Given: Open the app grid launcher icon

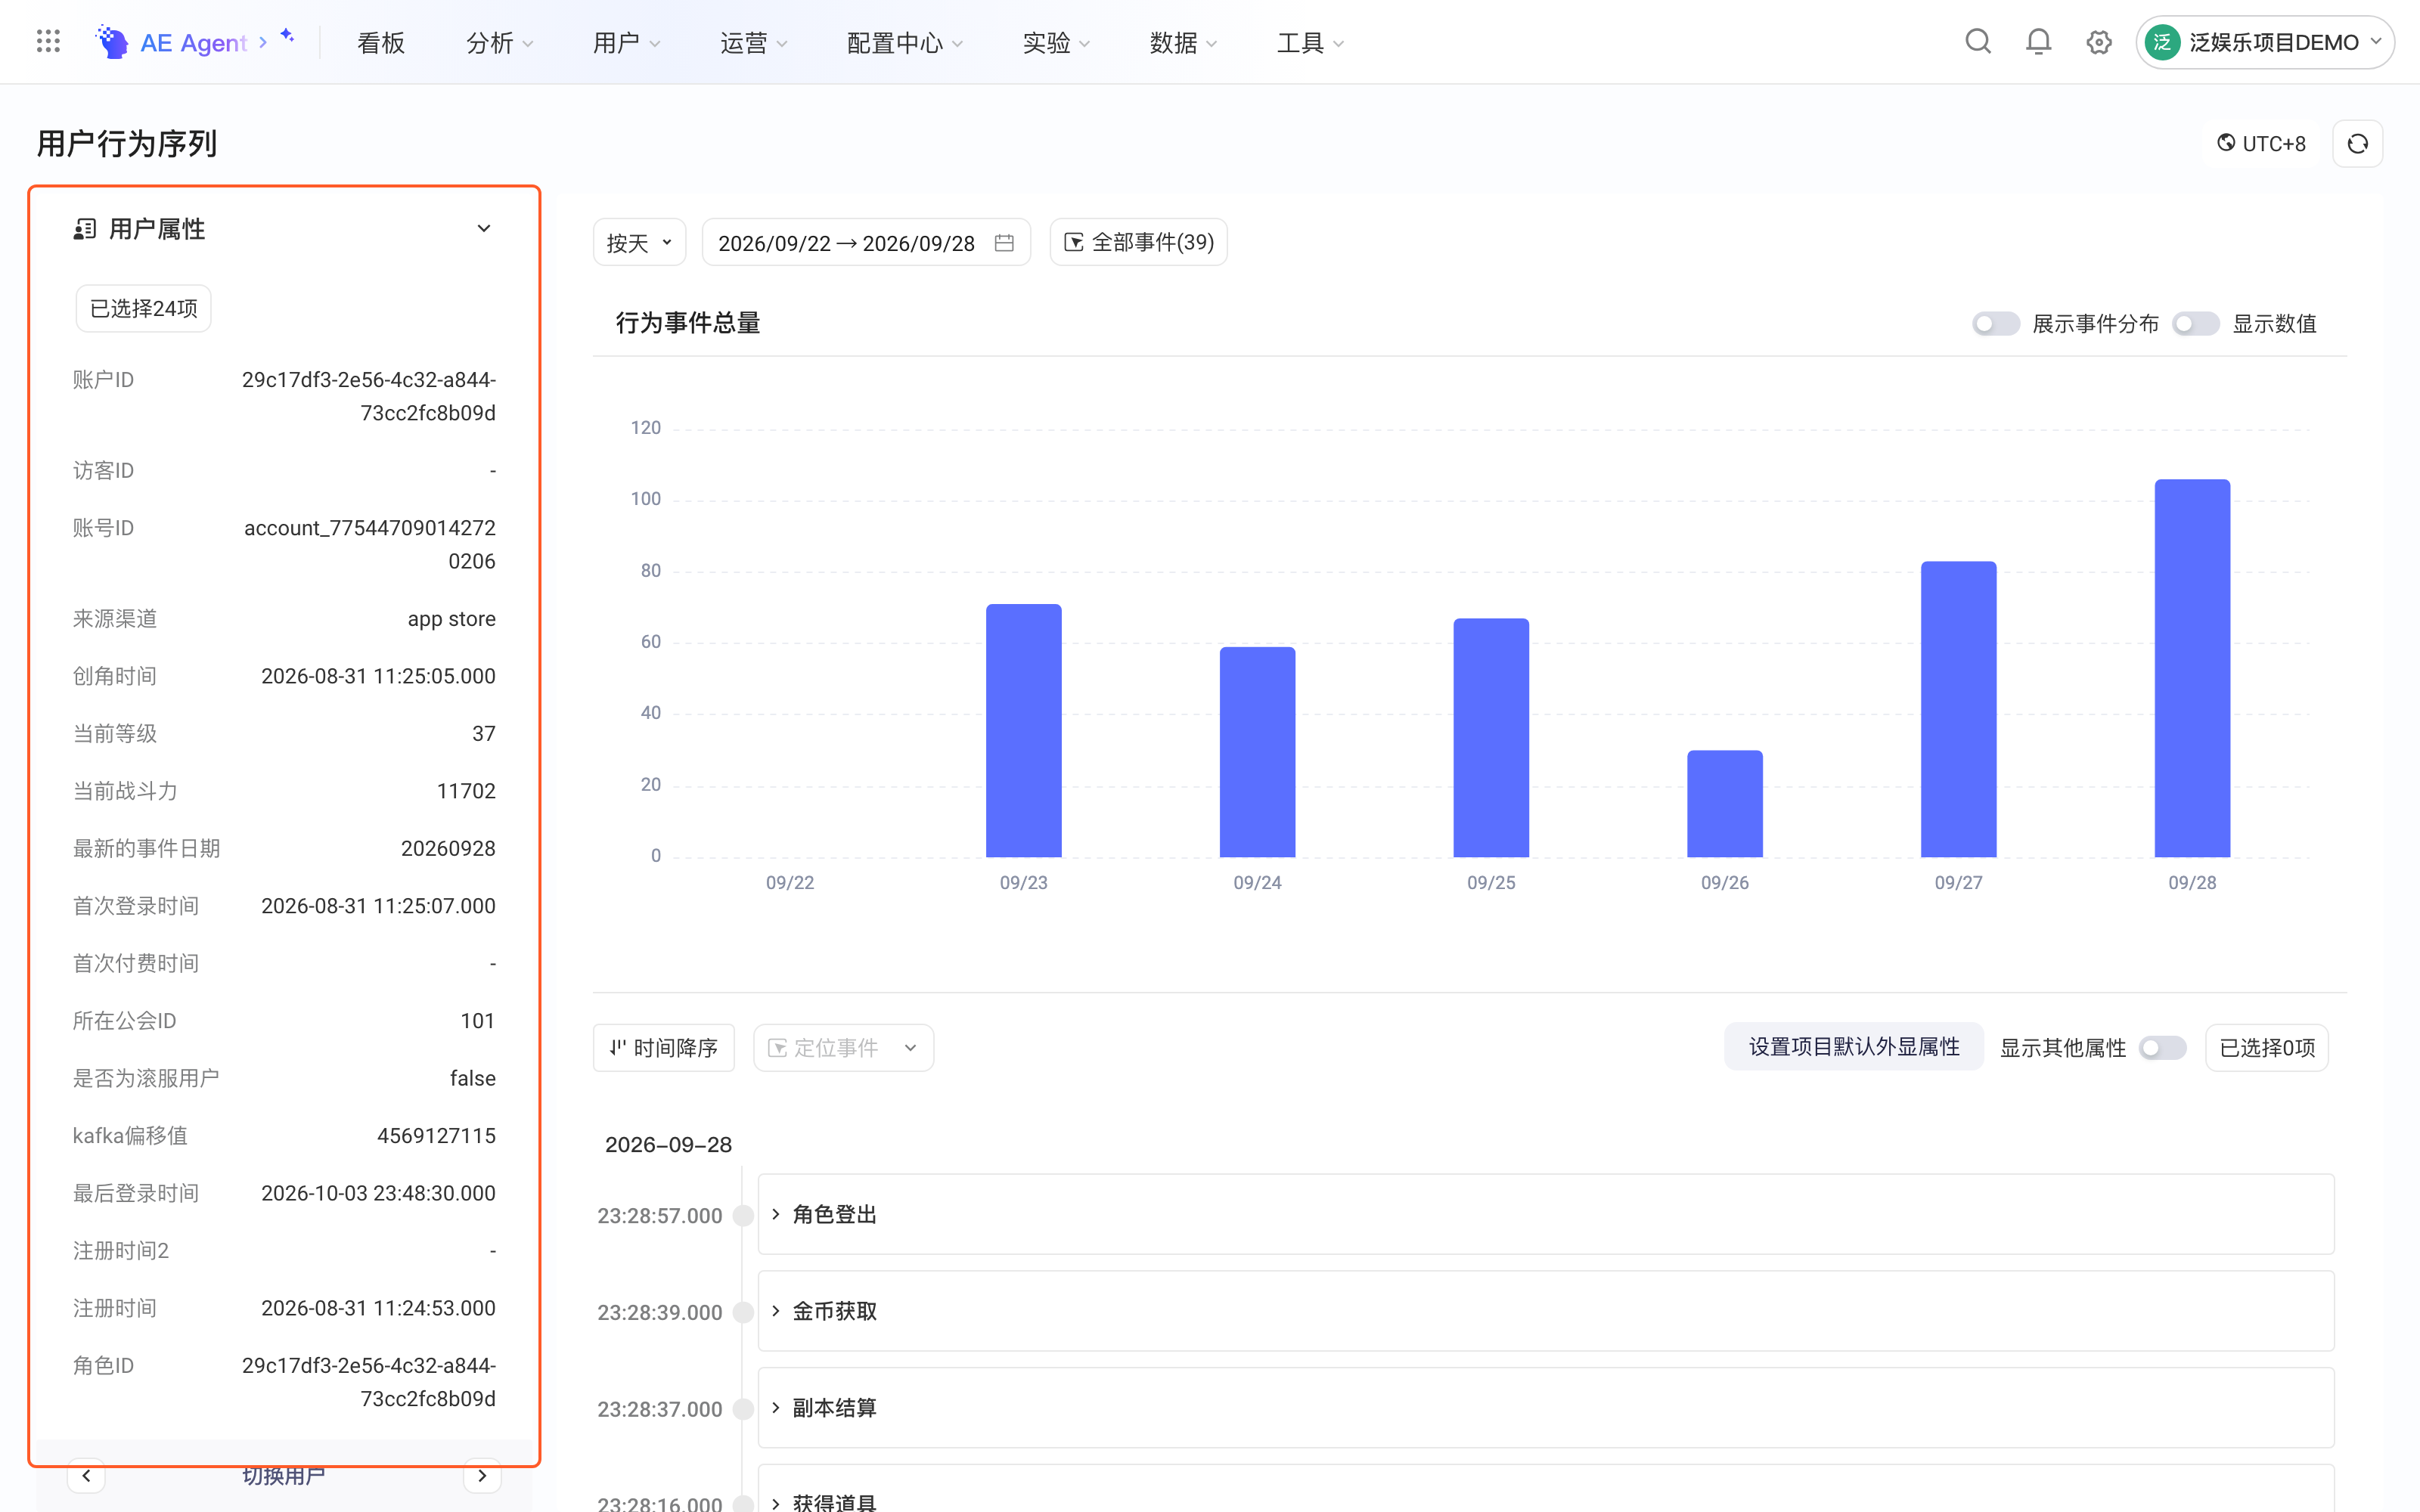Looking at the screenshot, I should 48,42.
